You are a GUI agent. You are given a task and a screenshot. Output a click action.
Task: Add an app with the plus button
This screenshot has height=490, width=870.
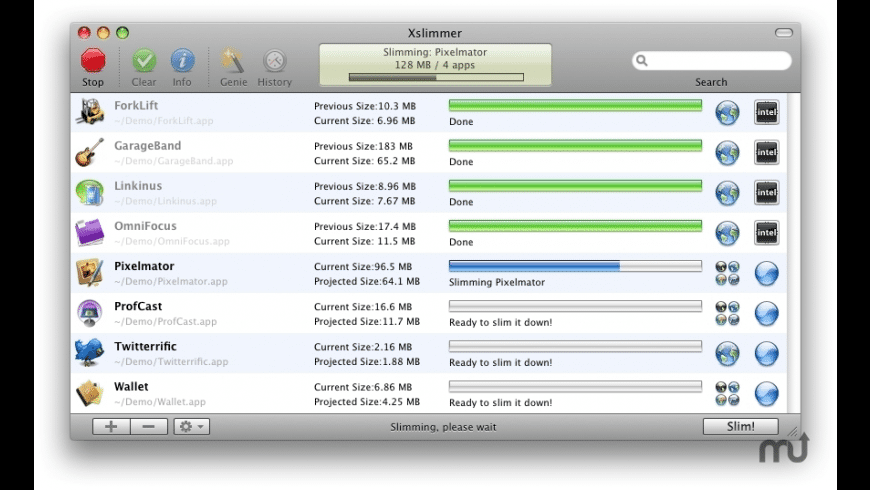click(x=111, y=426)
